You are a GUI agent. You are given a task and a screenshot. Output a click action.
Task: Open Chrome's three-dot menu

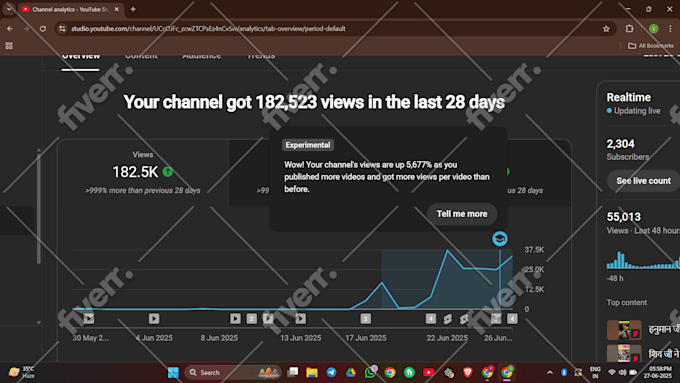coord(670,29)
